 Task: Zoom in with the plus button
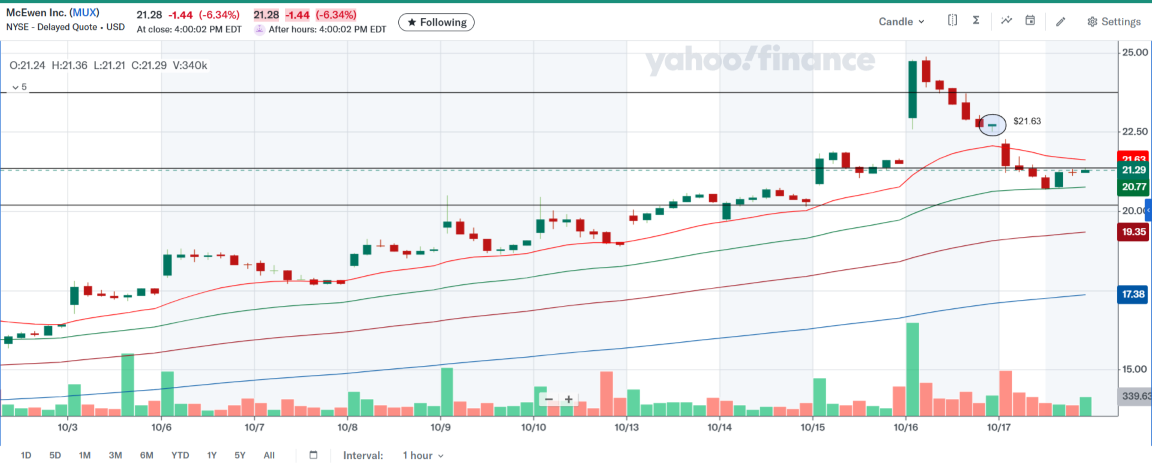point(568,400)
